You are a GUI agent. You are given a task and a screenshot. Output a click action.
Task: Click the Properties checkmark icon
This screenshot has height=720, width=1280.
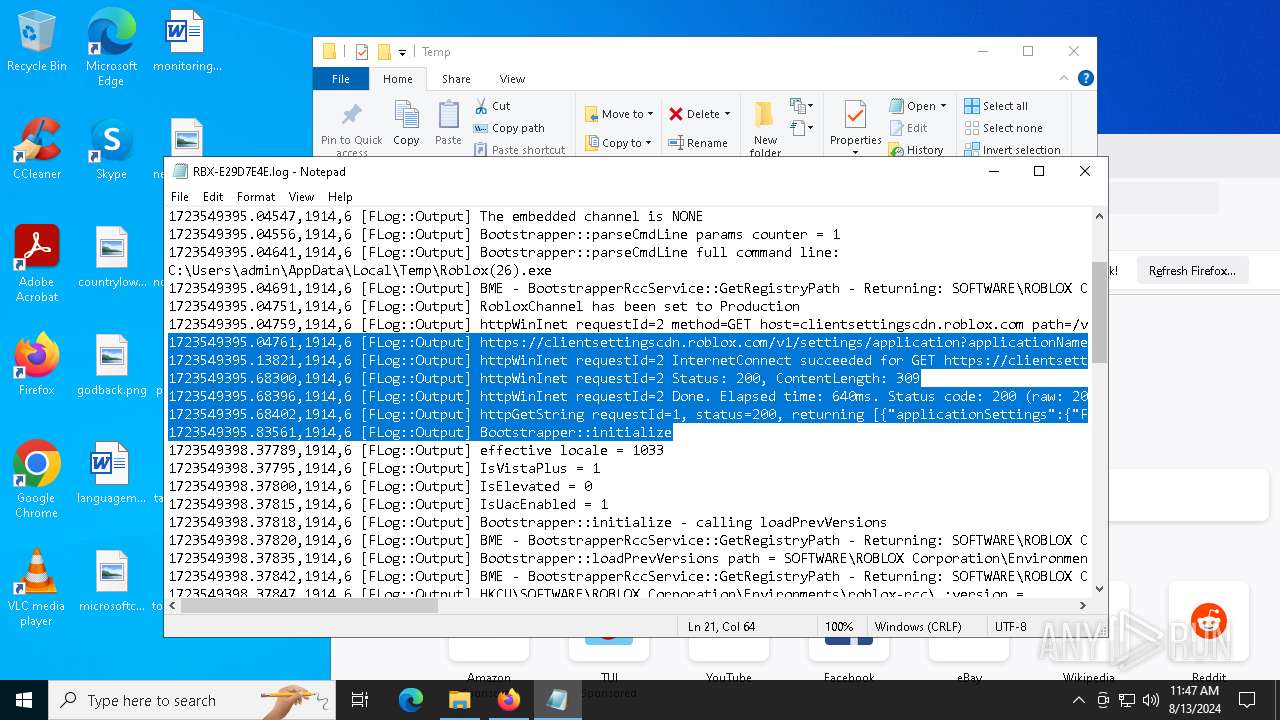[x=855, y=115]
